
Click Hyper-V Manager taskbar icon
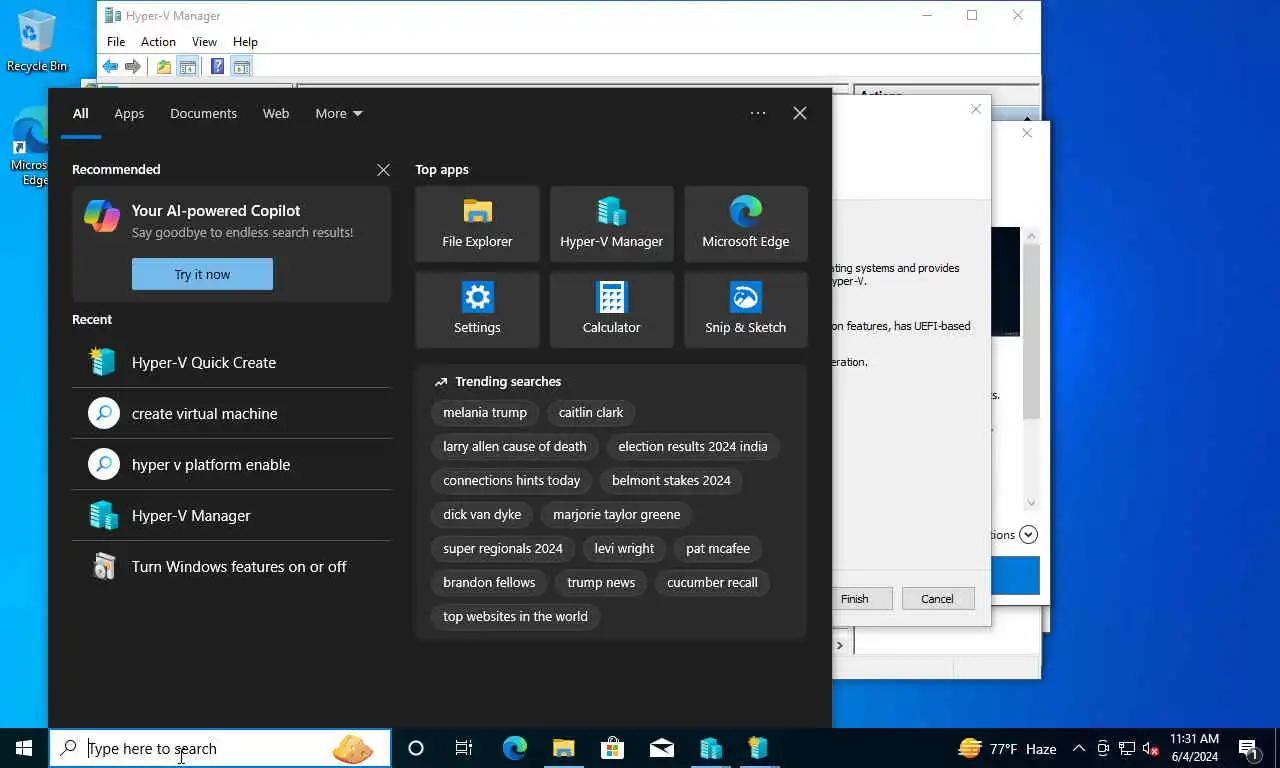tap(710, 748)
